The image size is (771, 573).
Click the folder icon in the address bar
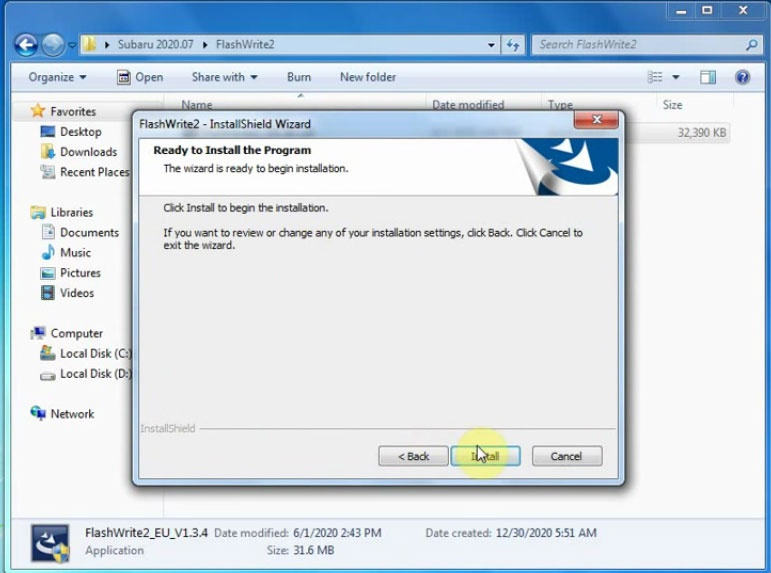pyautogui.click(x=89, y=44)
